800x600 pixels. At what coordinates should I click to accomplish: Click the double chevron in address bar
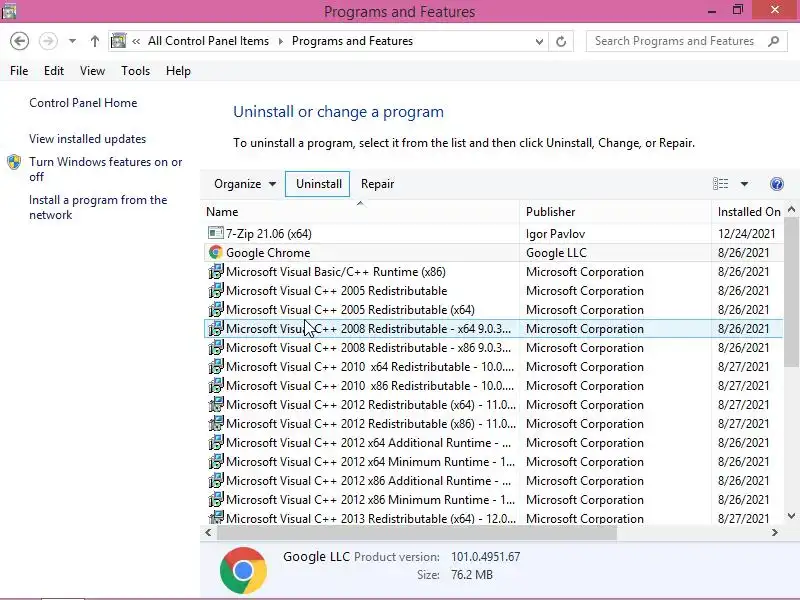pyautogui.click(x=136, y=41)
